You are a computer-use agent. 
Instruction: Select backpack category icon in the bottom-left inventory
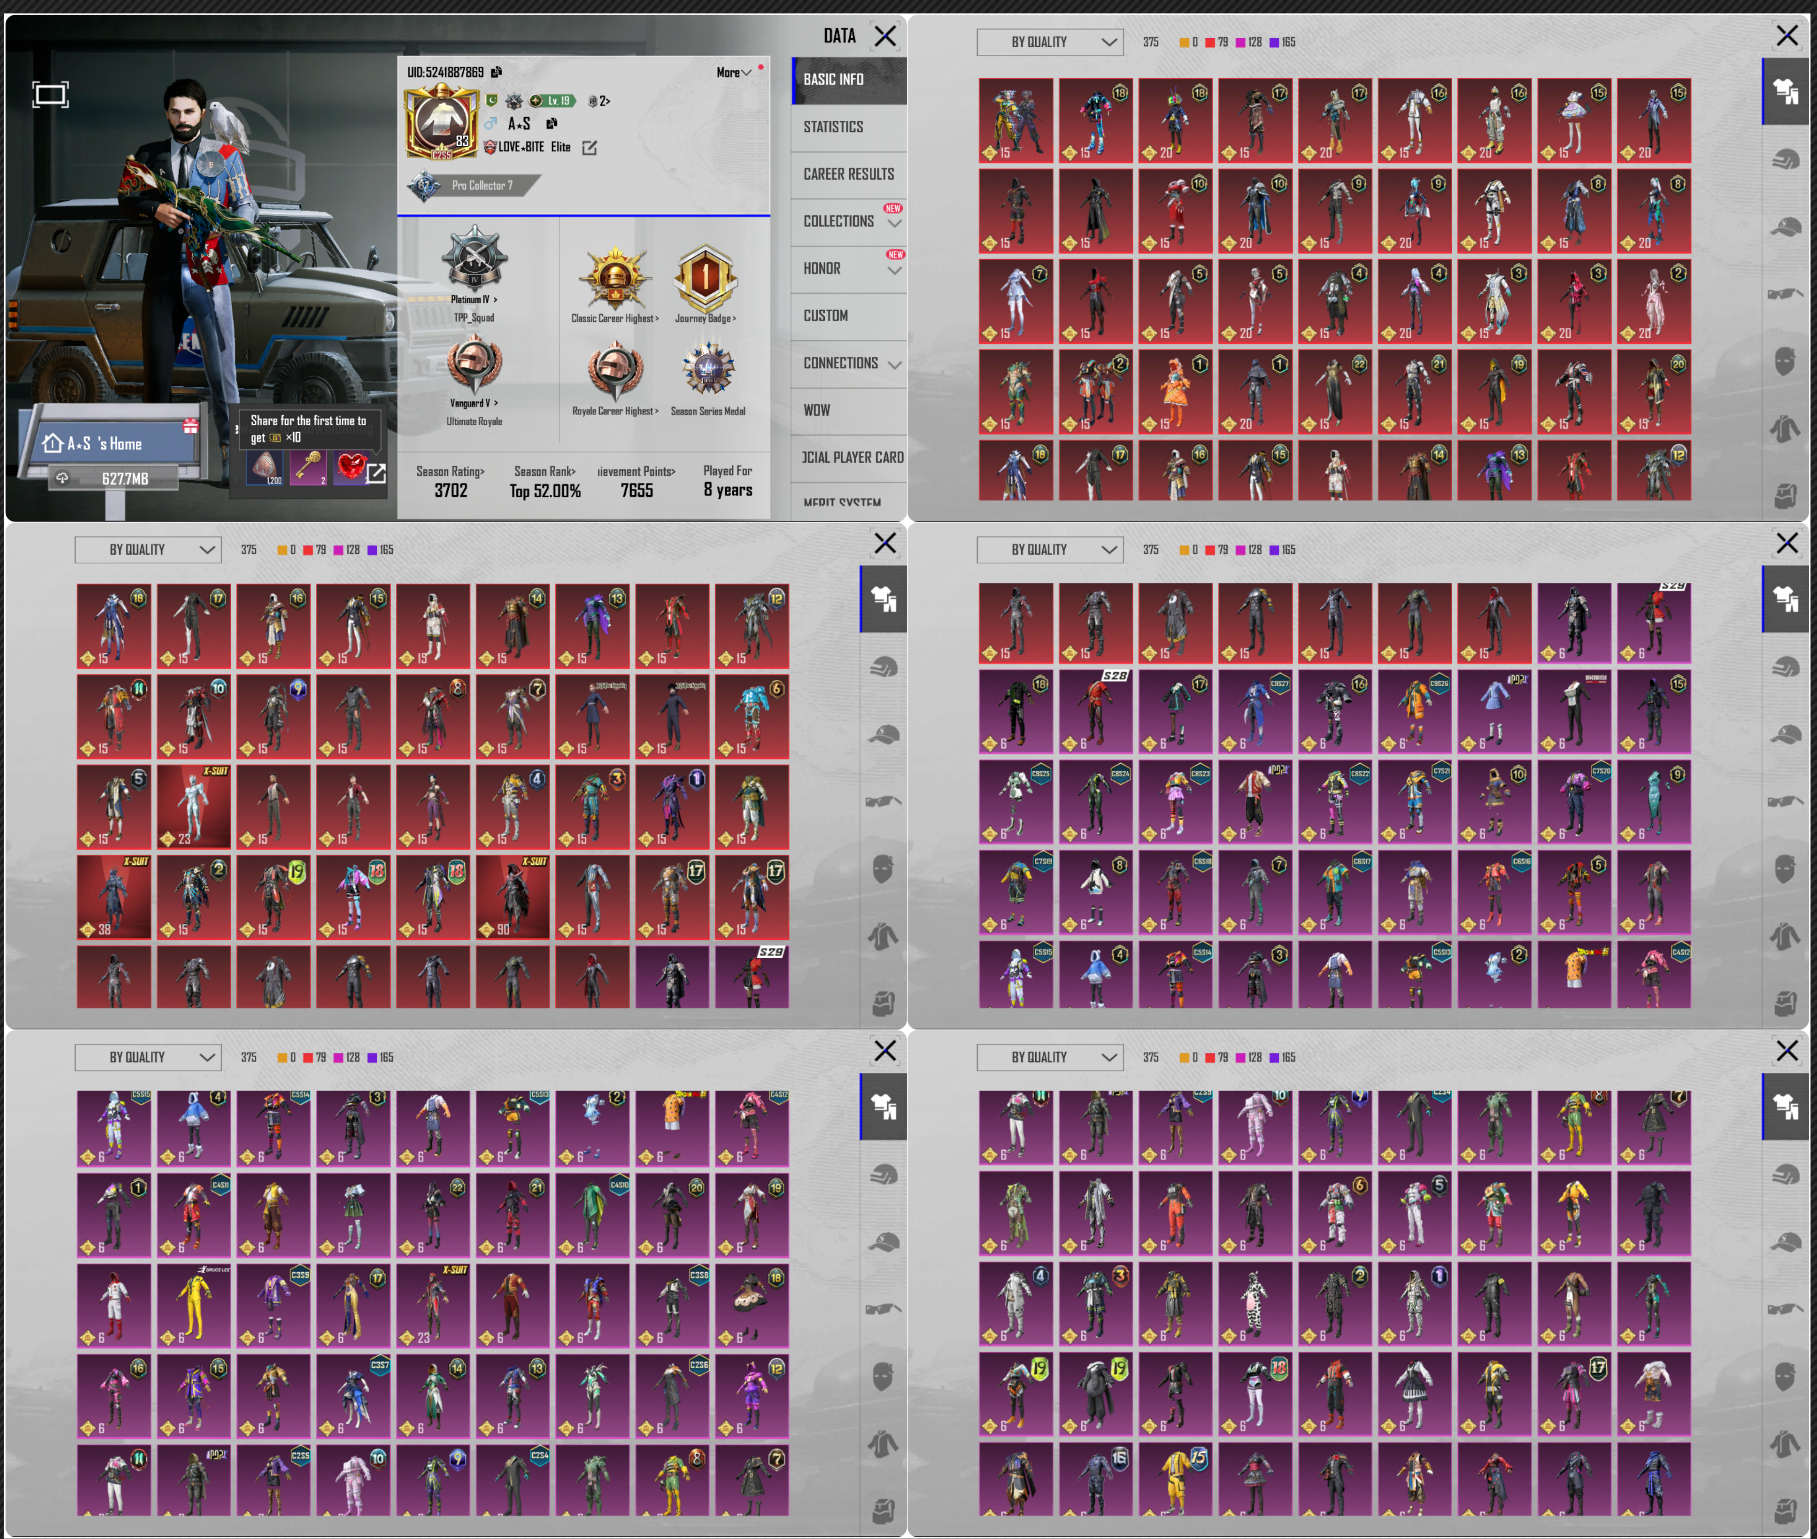883,1509
